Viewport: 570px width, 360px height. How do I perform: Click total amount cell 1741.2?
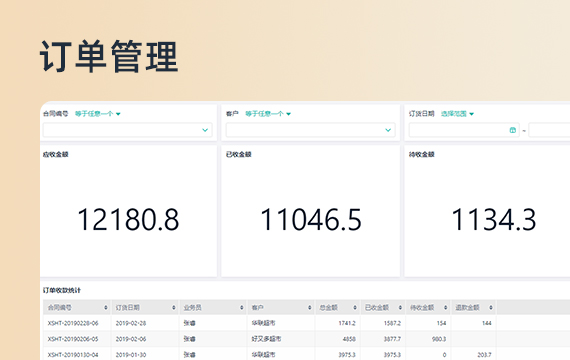347,323
